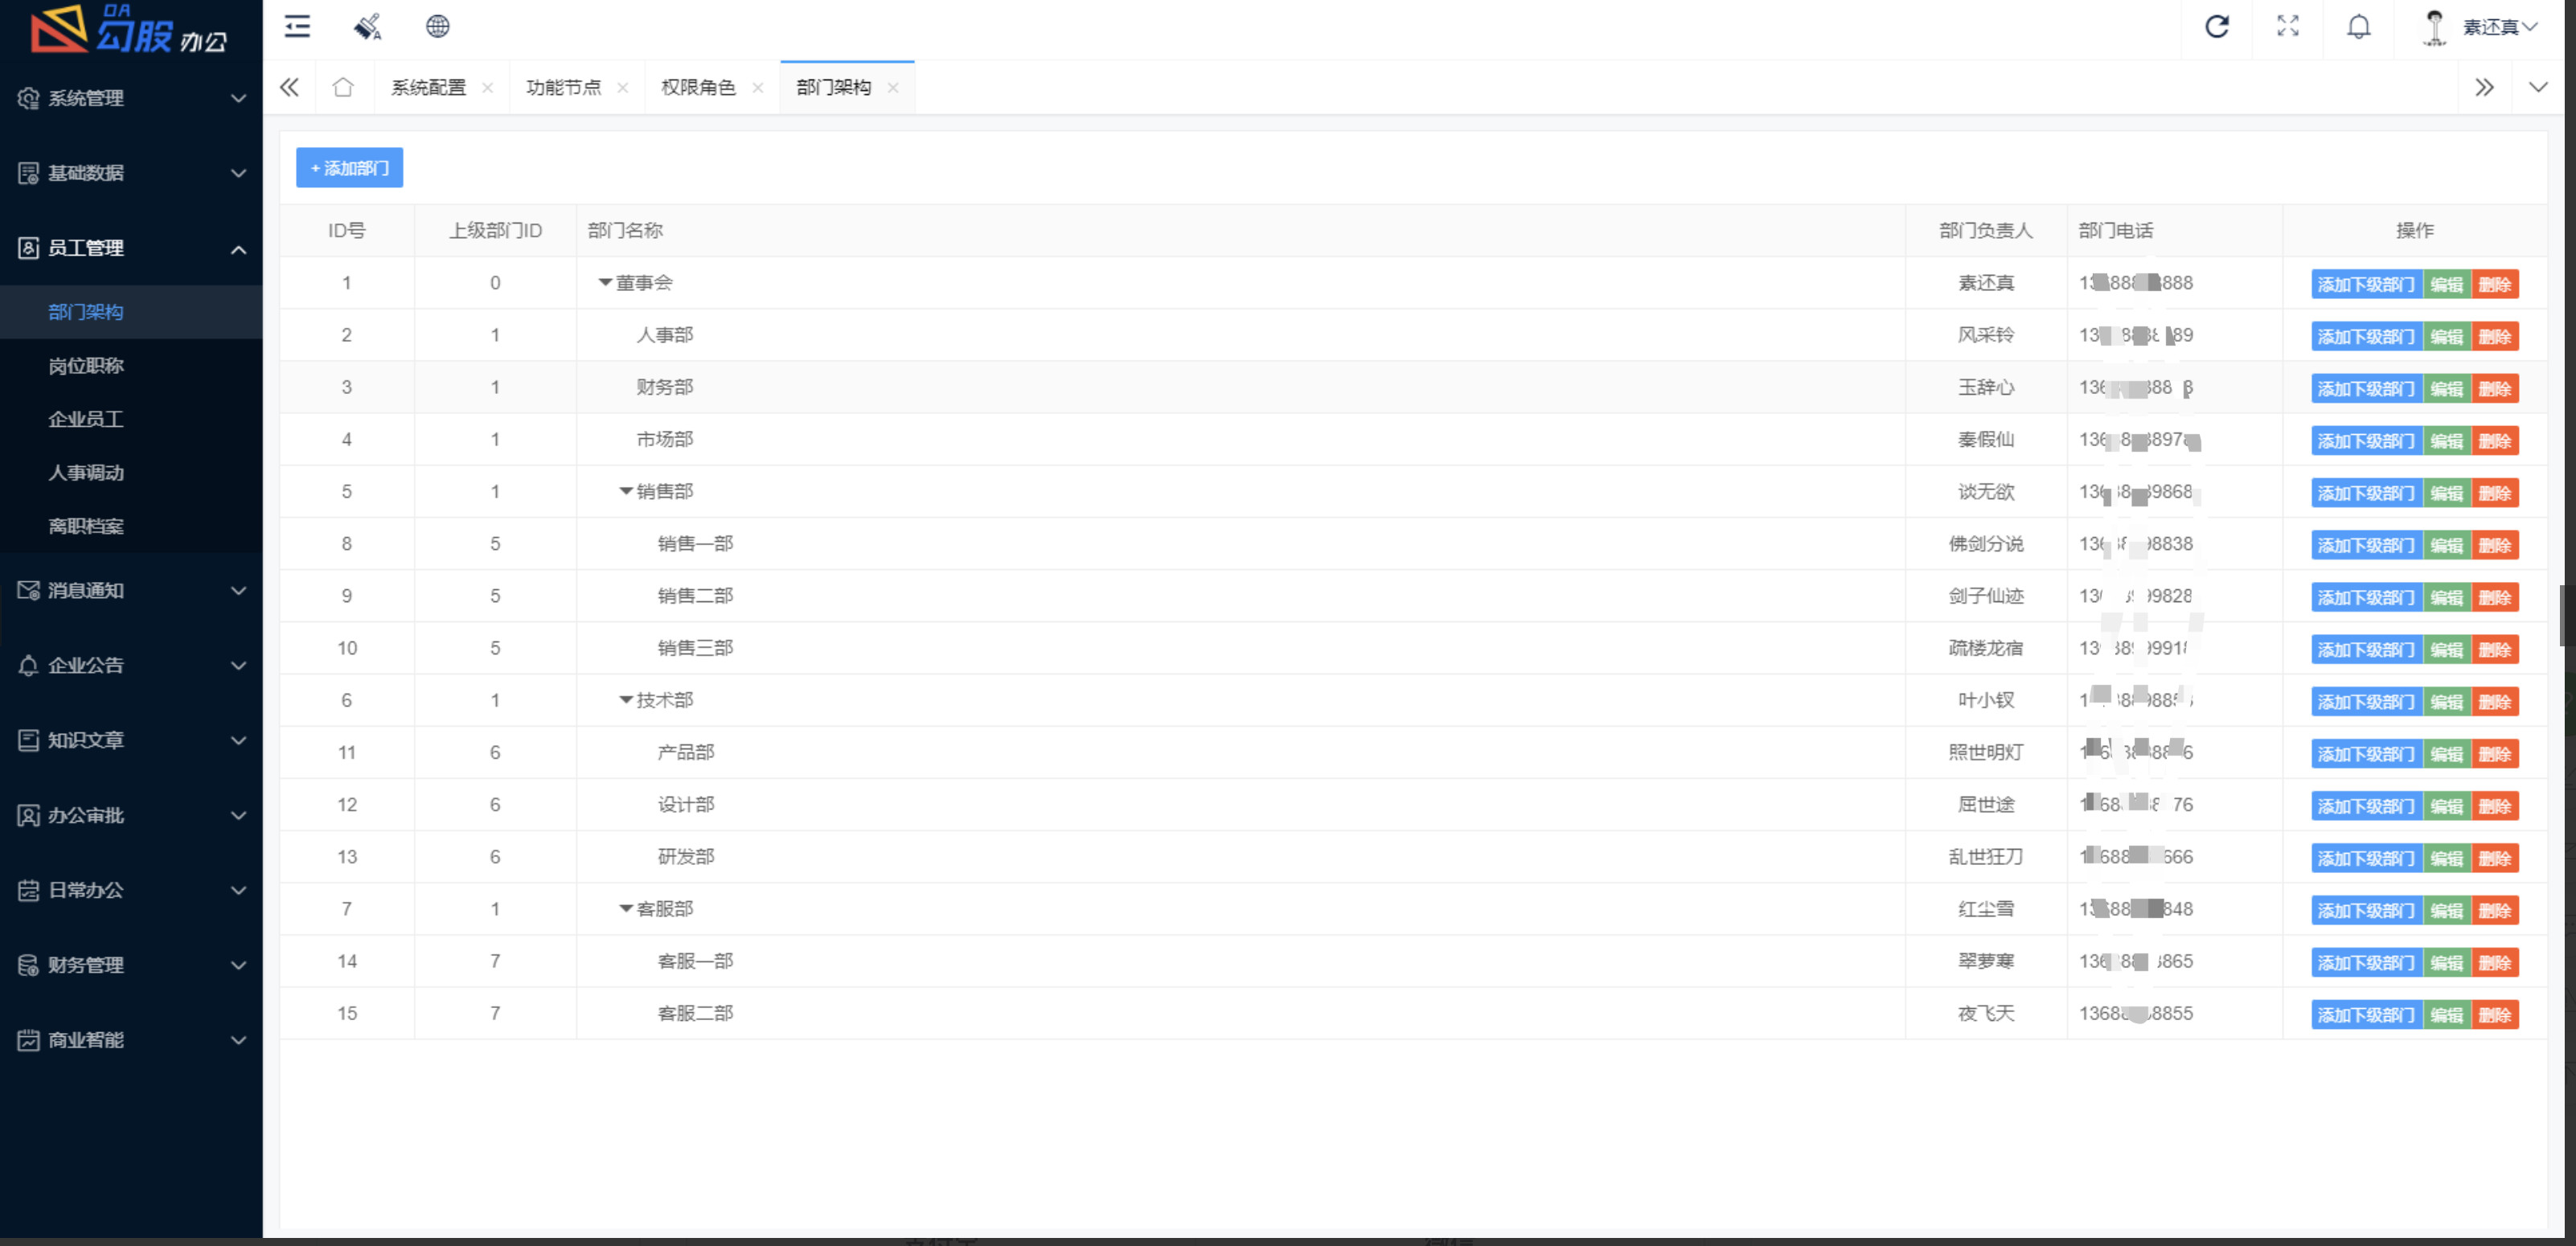Switch to the 功能节点 tab
The height and width of the screenshot is (1246, 2576).
563,87
